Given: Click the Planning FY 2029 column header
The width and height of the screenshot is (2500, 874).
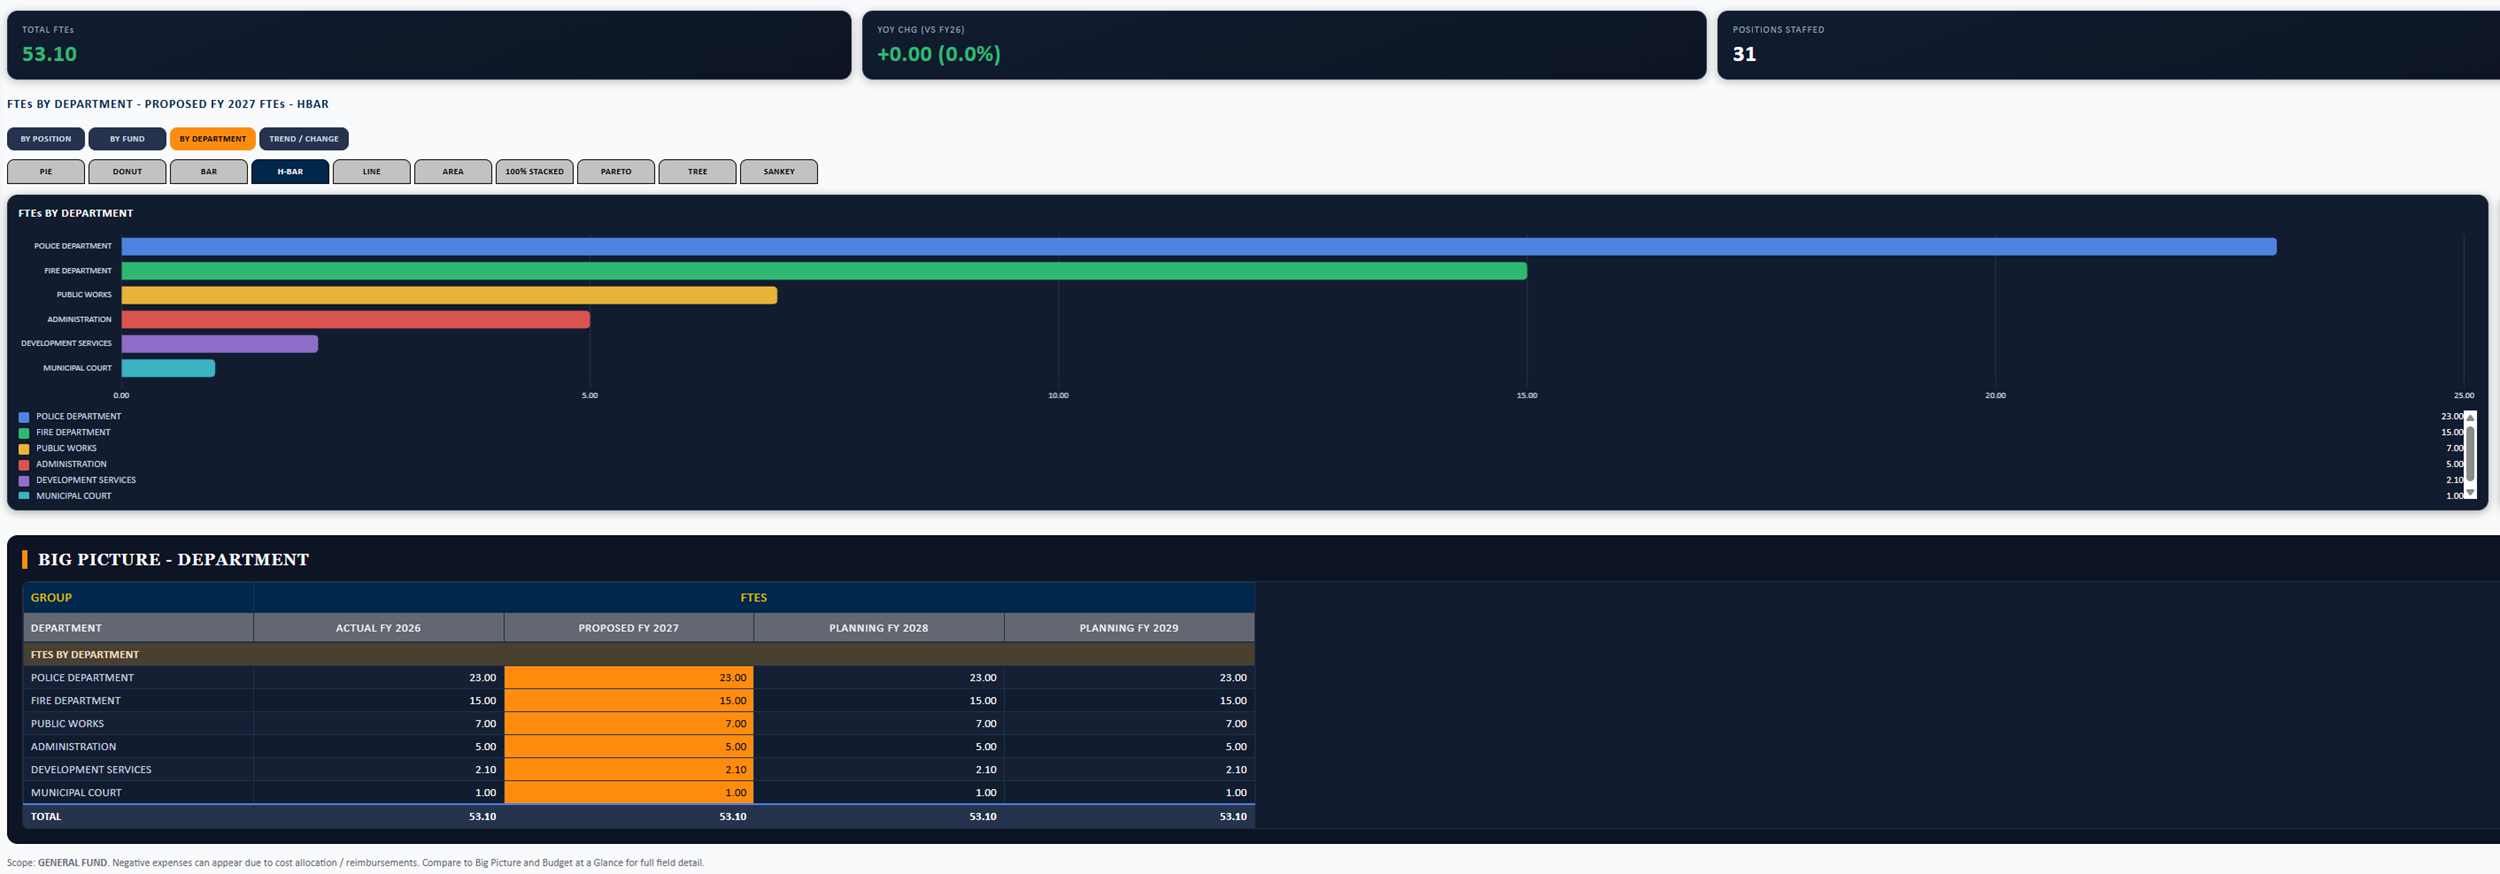Looking at the screenshot, I should point(1129,628).
